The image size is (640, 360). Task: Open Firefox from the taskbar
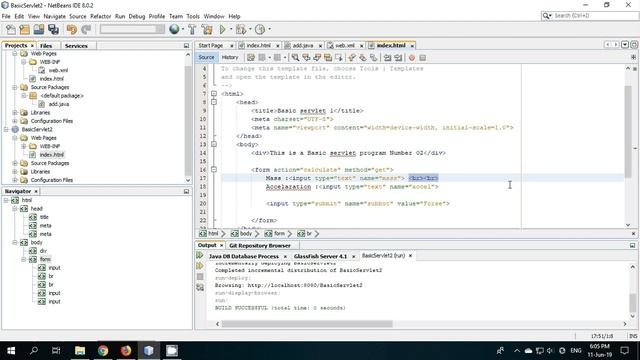126,350
